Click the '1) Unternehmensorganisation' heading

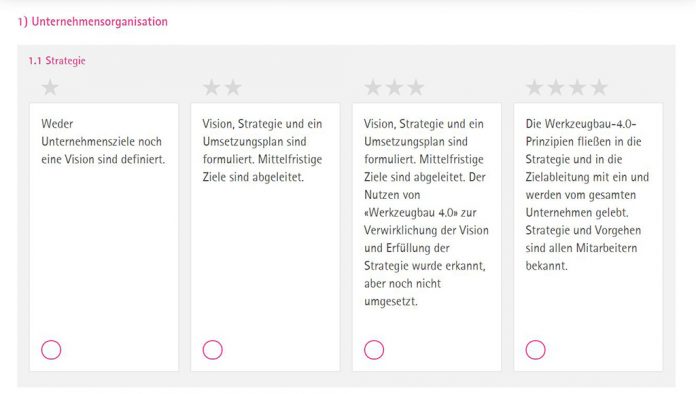(x=93, y=21)
